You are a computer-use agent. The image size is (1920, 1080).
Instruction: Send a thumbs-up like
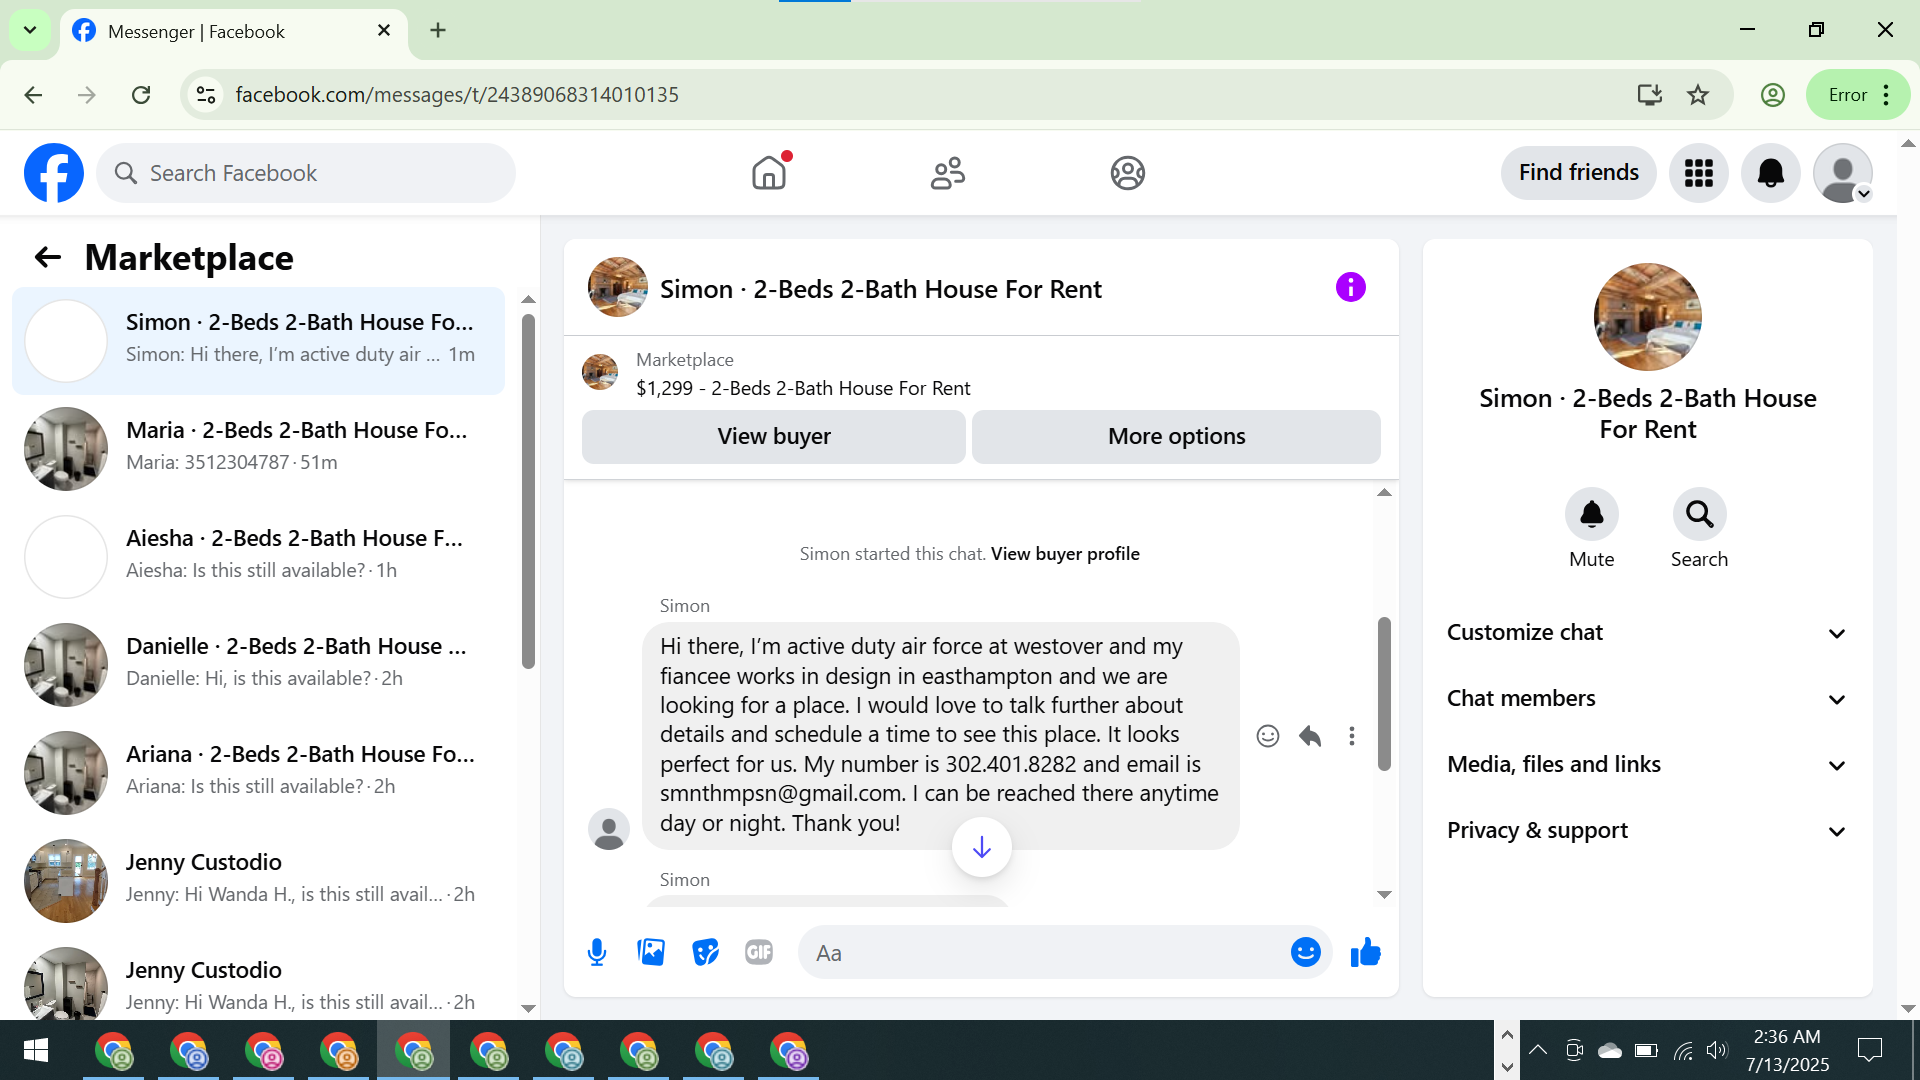(x=1365, y=952)
